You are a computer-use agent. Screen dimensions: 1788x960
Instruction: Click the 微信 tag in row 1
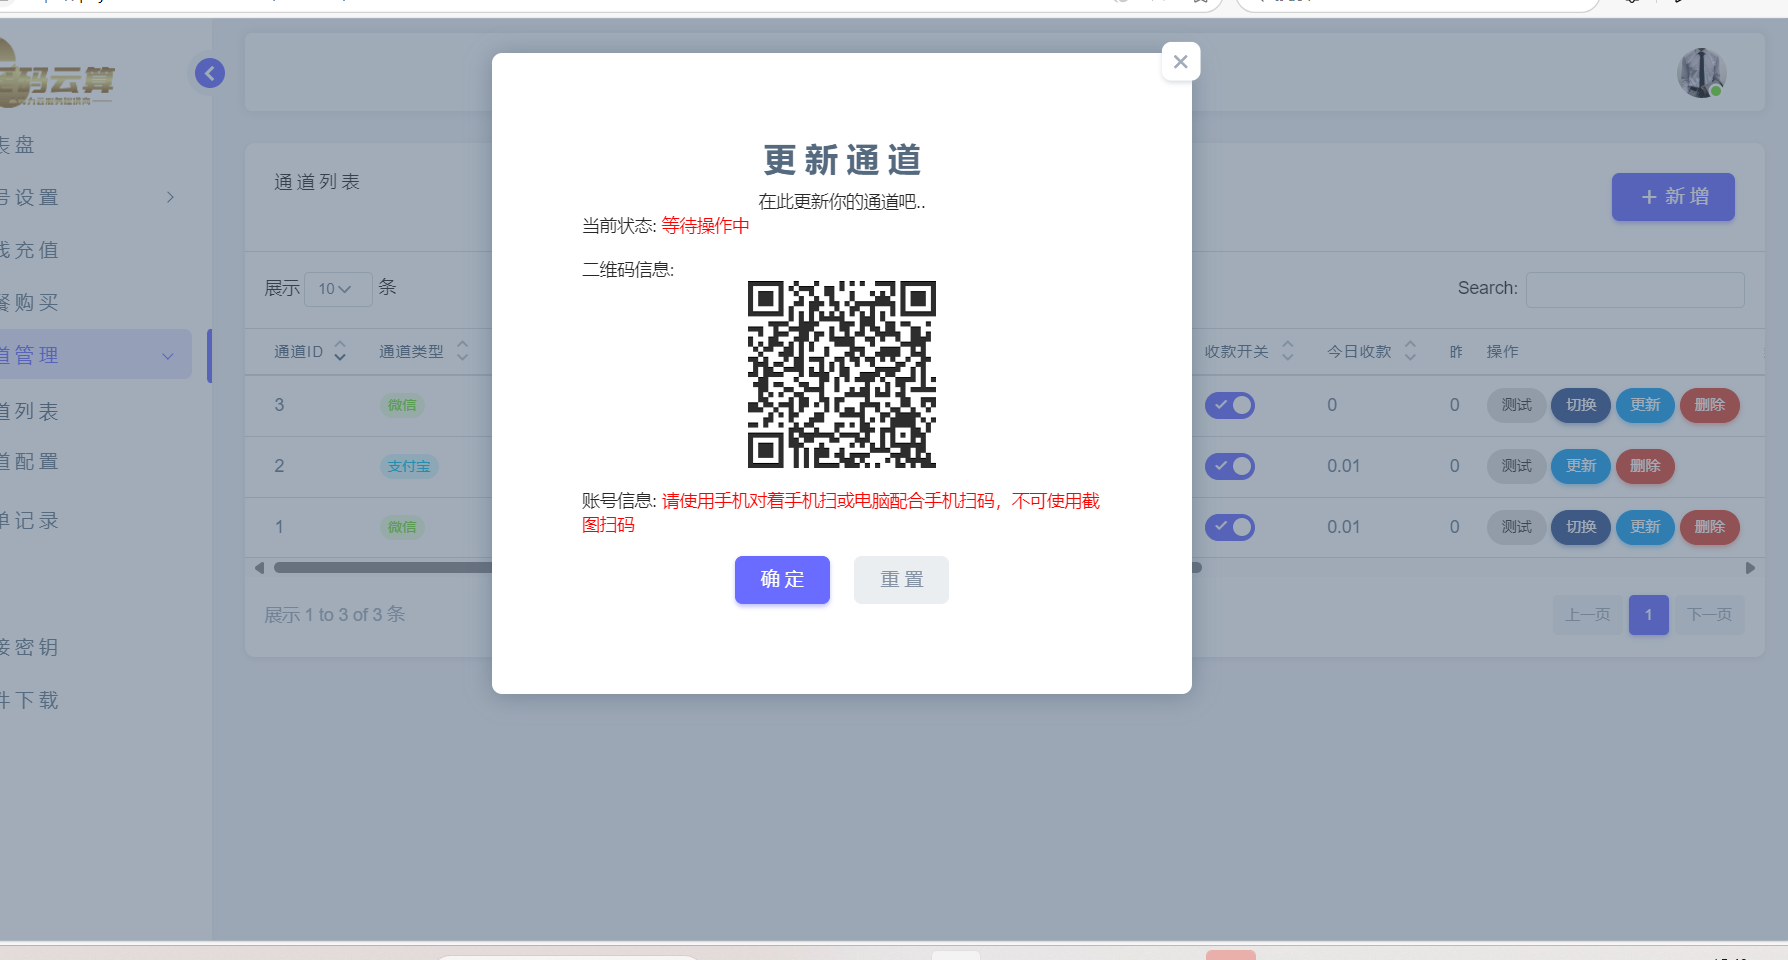click(x=402, y=527)
